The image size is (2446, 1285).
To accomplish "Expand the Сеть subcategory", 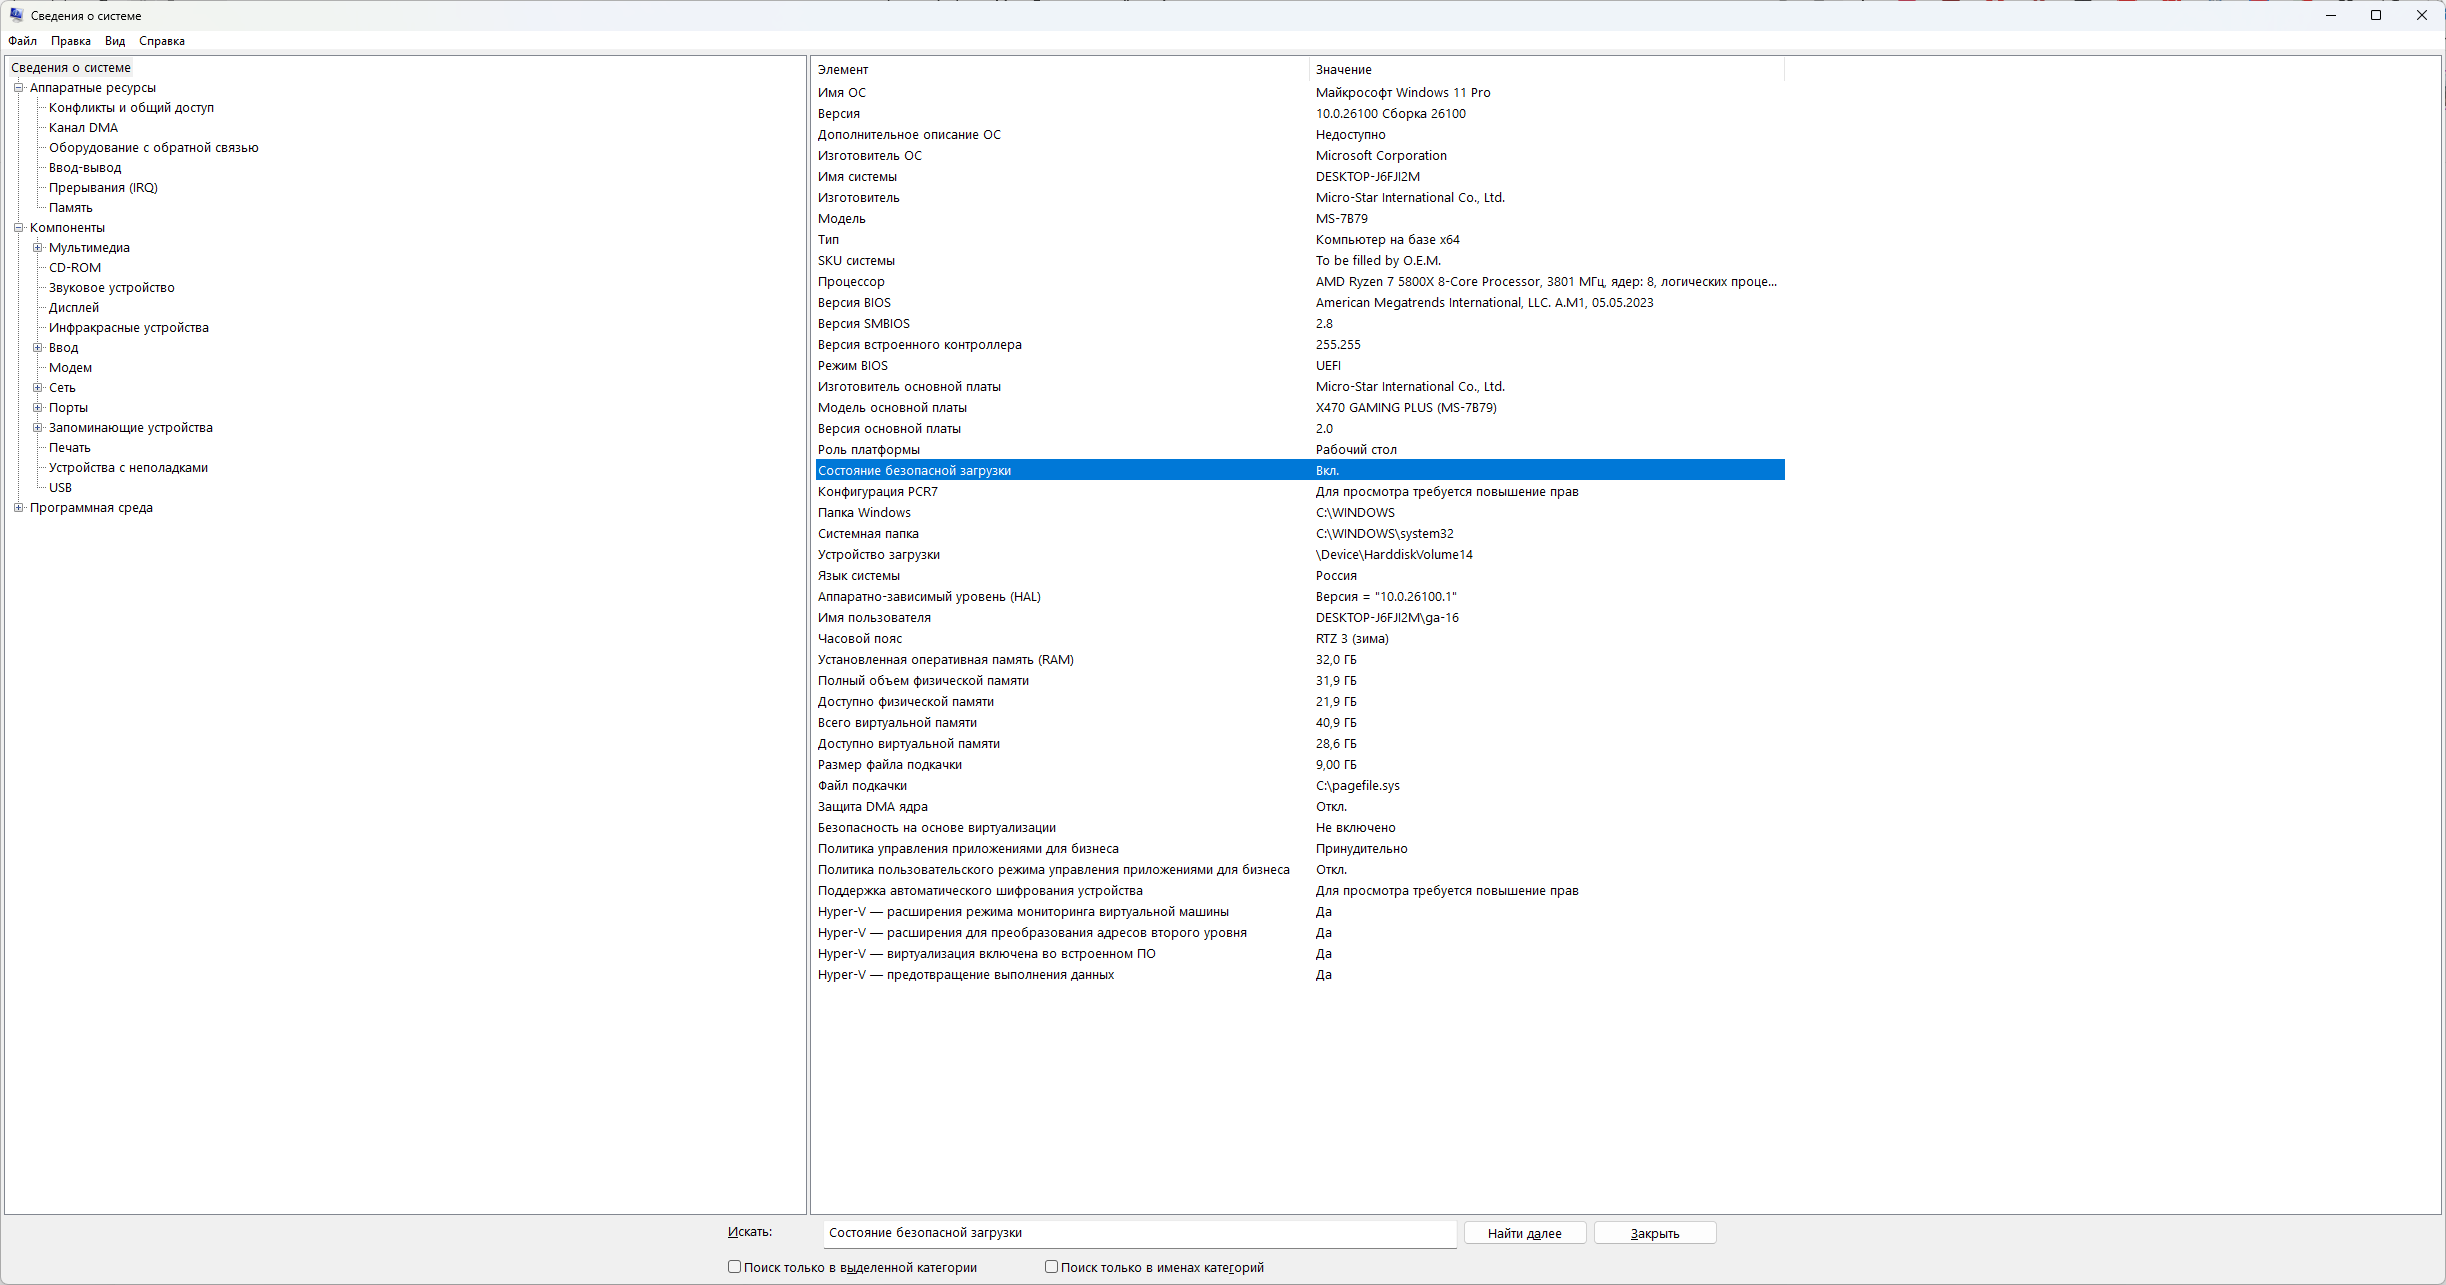I will click(38, 388).
